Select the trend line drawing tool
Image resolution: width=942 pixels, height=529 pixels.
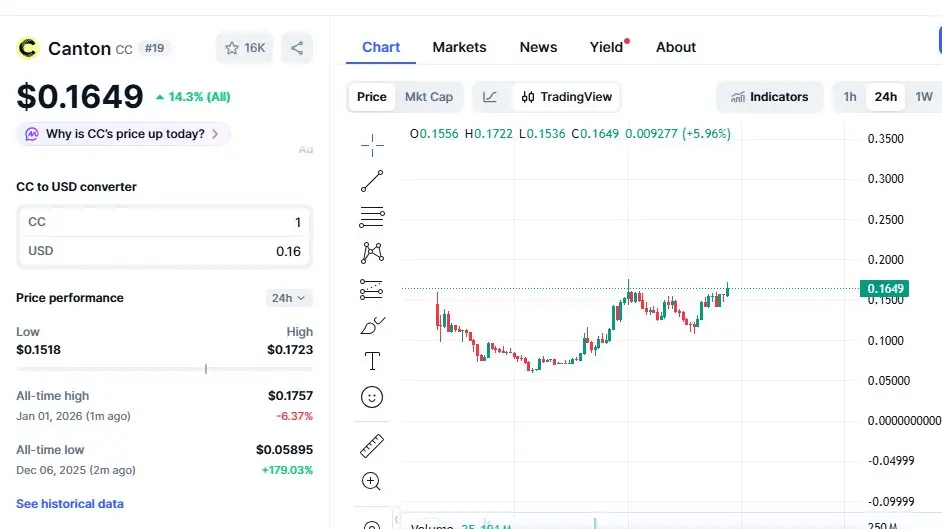click(372, 181)
